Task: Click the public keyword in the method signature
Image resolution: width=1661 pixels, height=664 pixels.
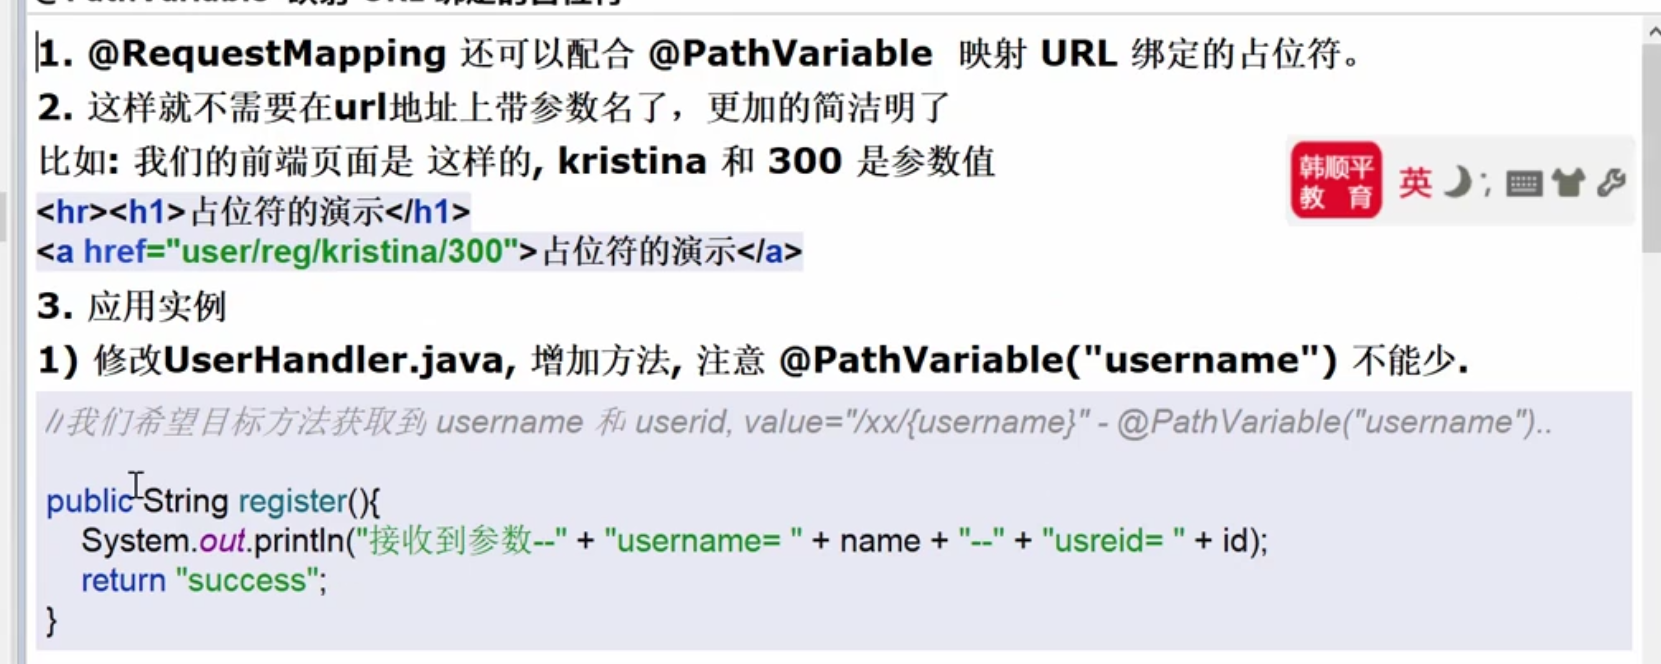Action: [89, 501]
